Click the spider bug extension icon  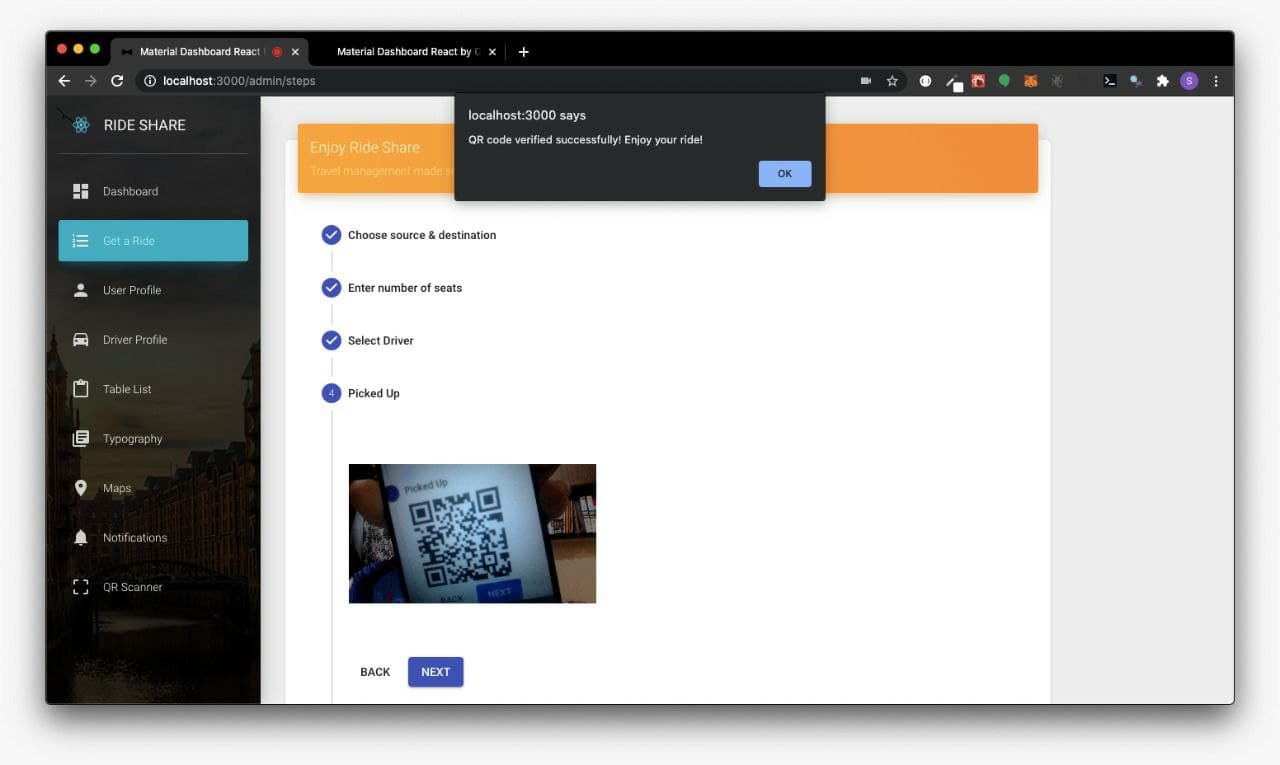[x=1057, y=81]
